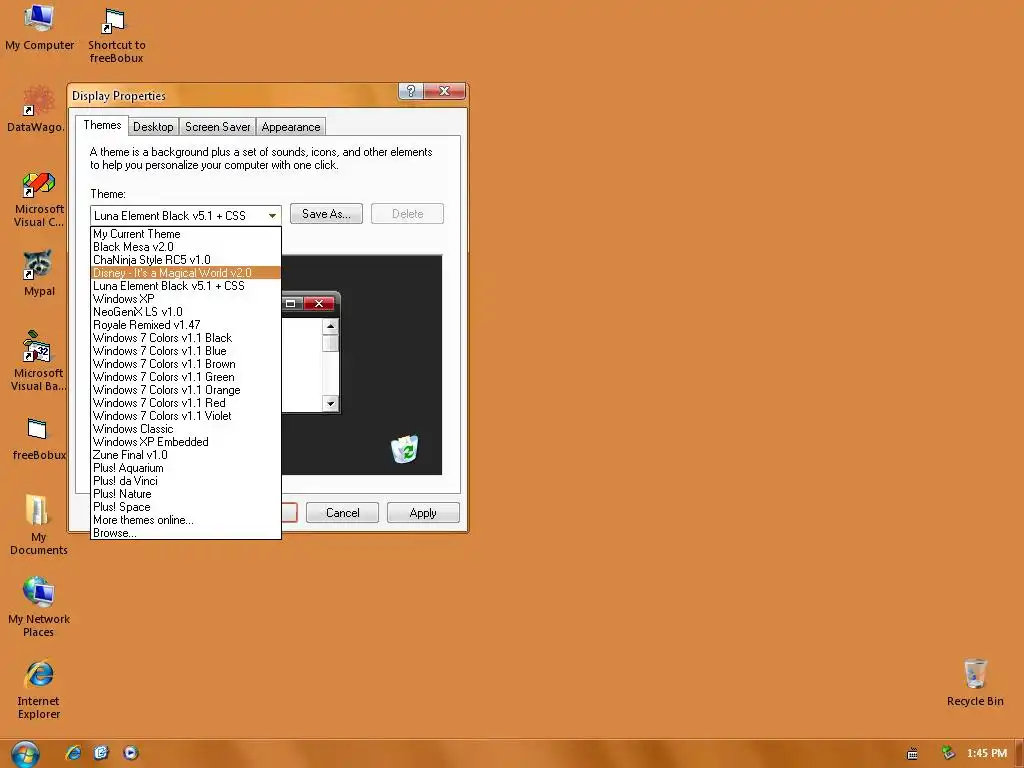1024x768 pixels.
Task: Switch to the Desktop tab
Action: 153,127
